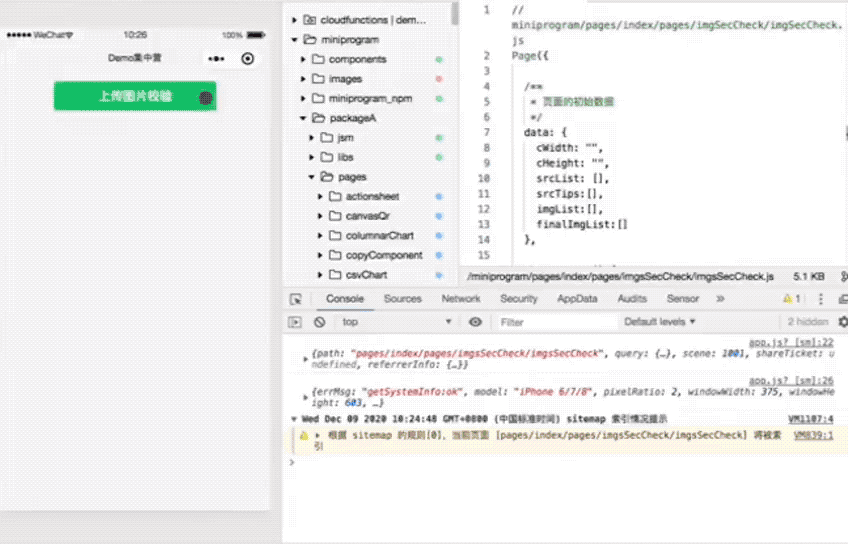Switch to the Sources tab
The height and width of the screenshot is (544, 848).
pyautogui.click(x=402, y=298)
